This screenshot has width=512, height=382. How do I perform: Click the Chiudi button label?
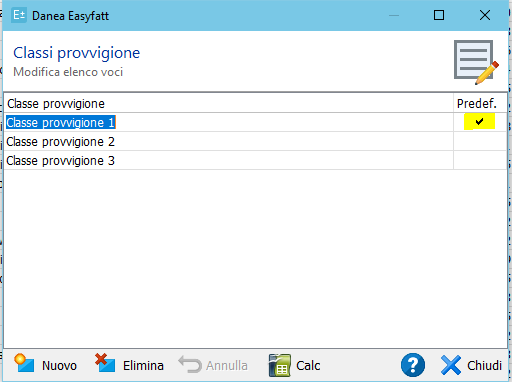tap(484, 365)
